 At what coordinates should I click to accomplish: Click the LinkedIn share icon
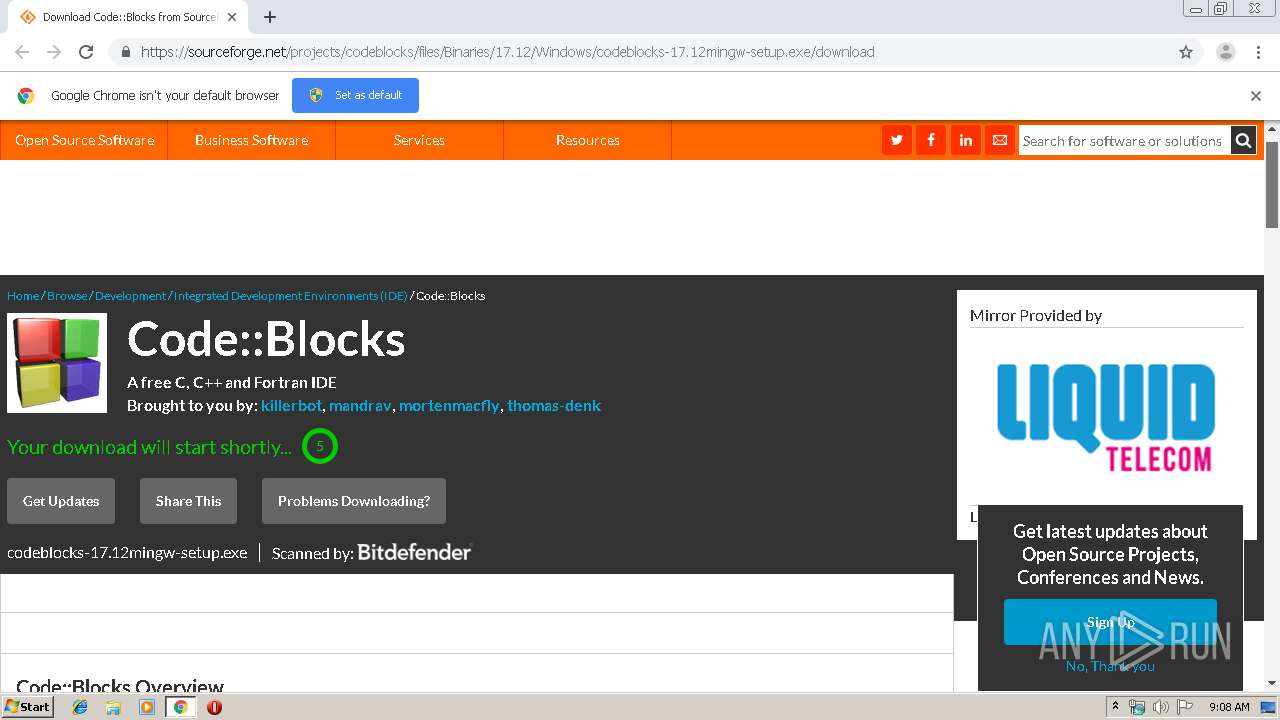pos(965,140)
